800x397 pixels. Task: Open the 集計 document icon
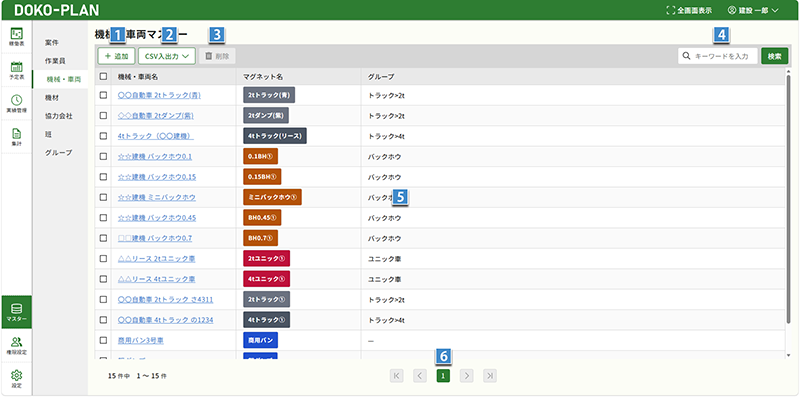point(16,134)
